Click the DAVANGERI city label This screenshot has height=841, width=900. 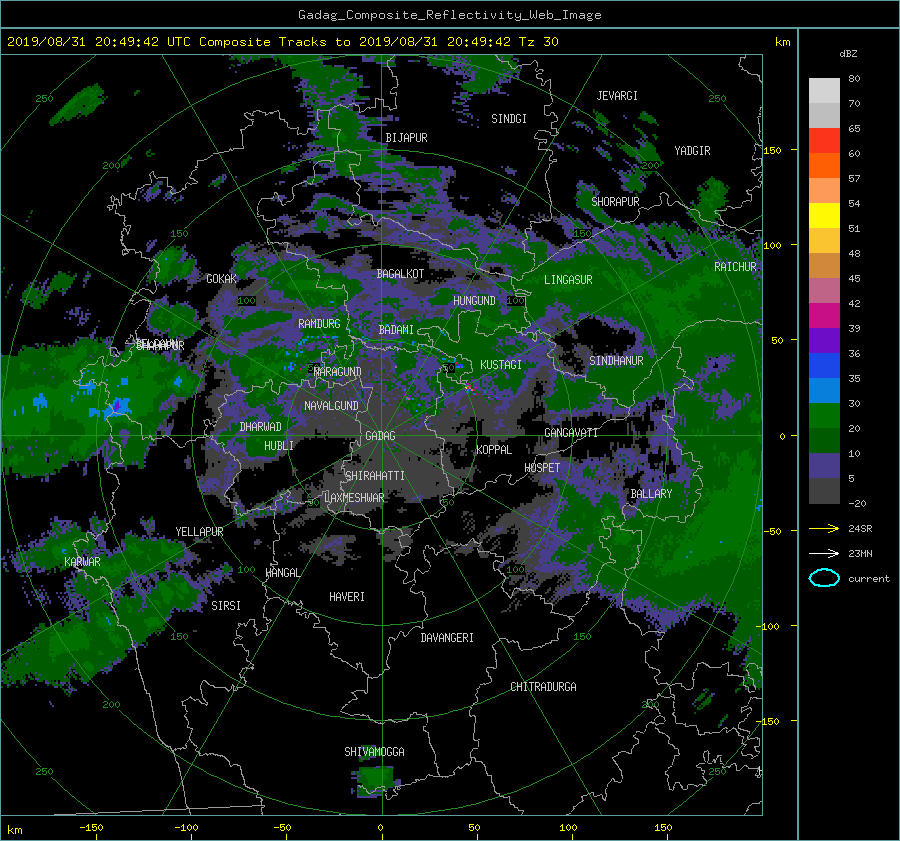[x=447, y=638]
